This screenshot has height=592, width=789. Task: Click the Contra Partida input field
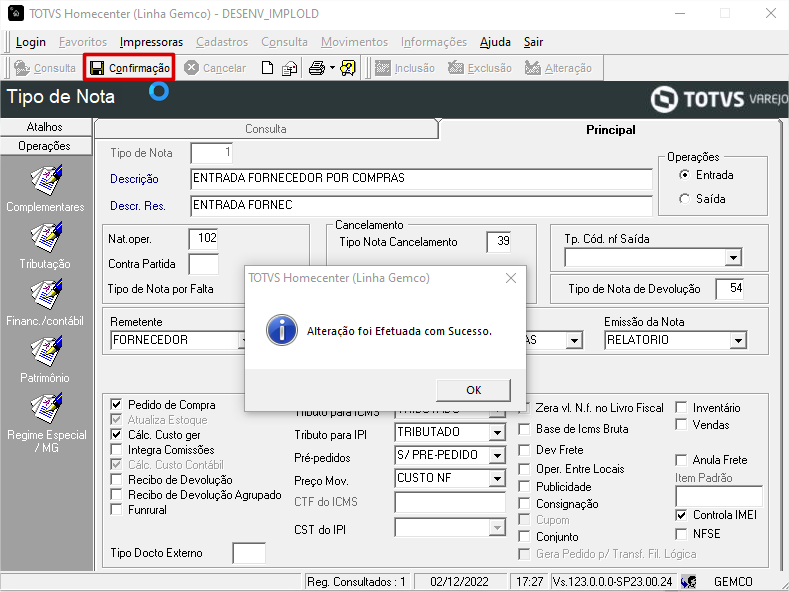(204, 264)
